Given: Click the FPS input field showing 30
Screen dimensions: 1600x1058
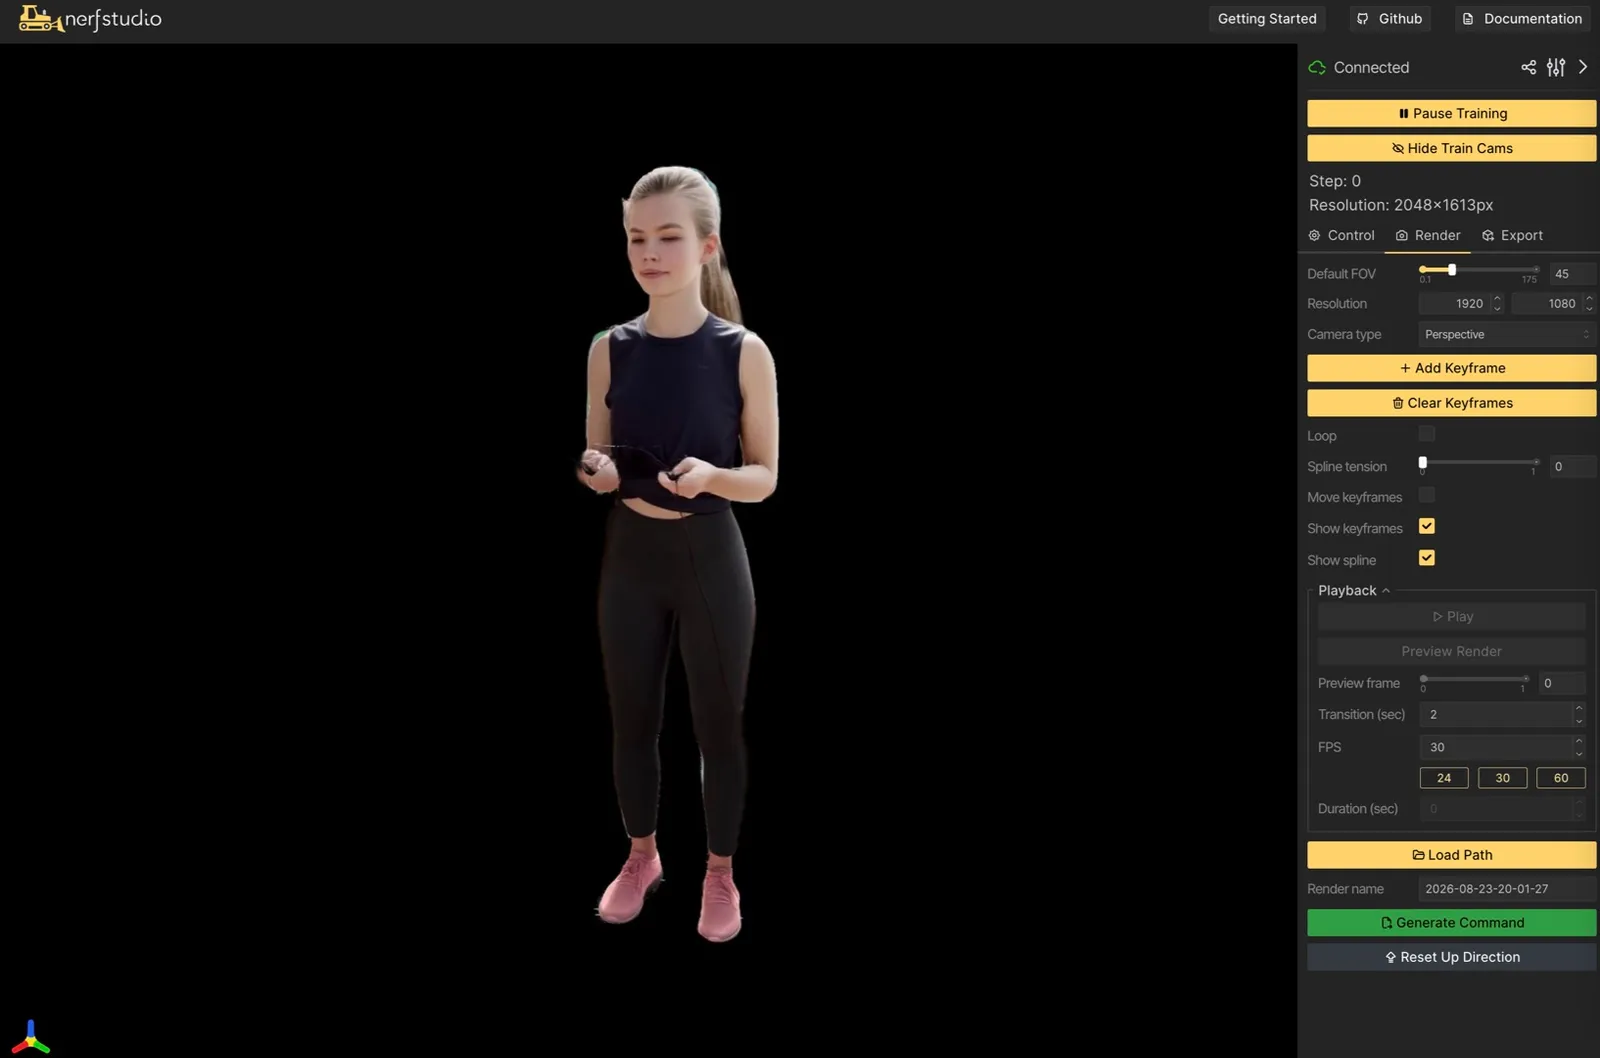Looking at the screenshot, I should pos(1502,747).
